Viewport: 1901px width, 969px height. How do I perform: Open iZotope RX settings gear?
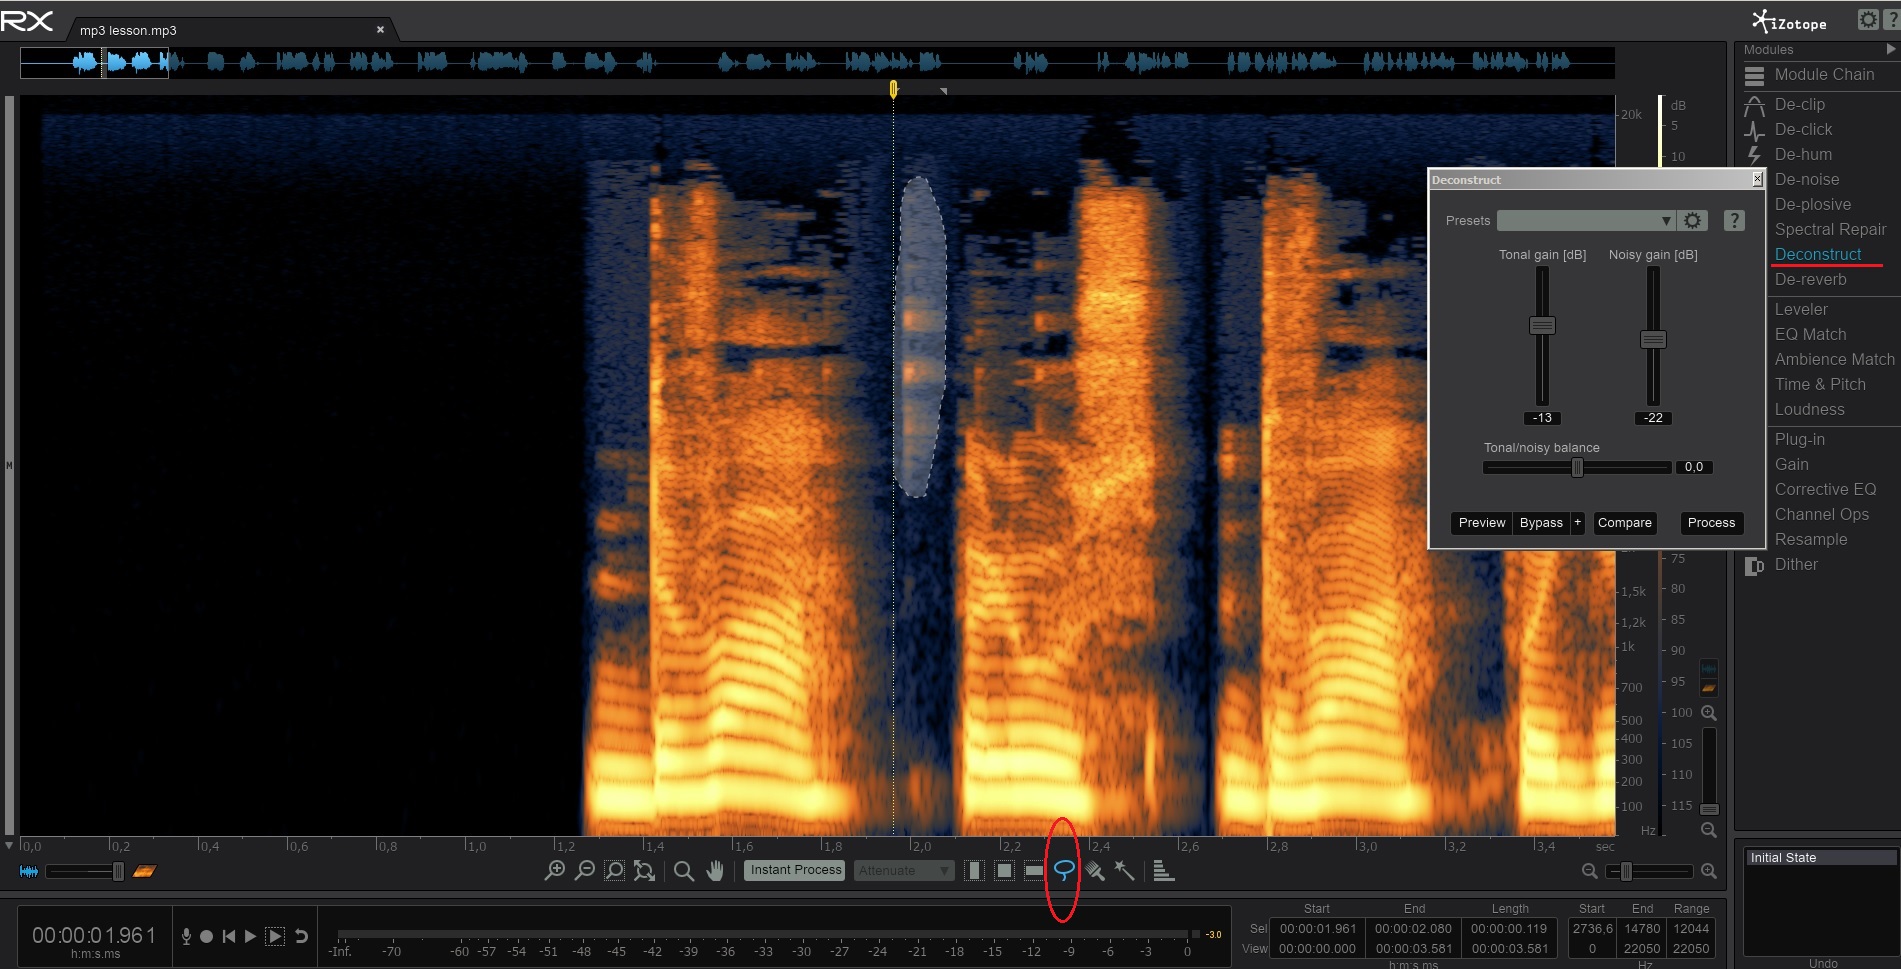coord(1868,20)
